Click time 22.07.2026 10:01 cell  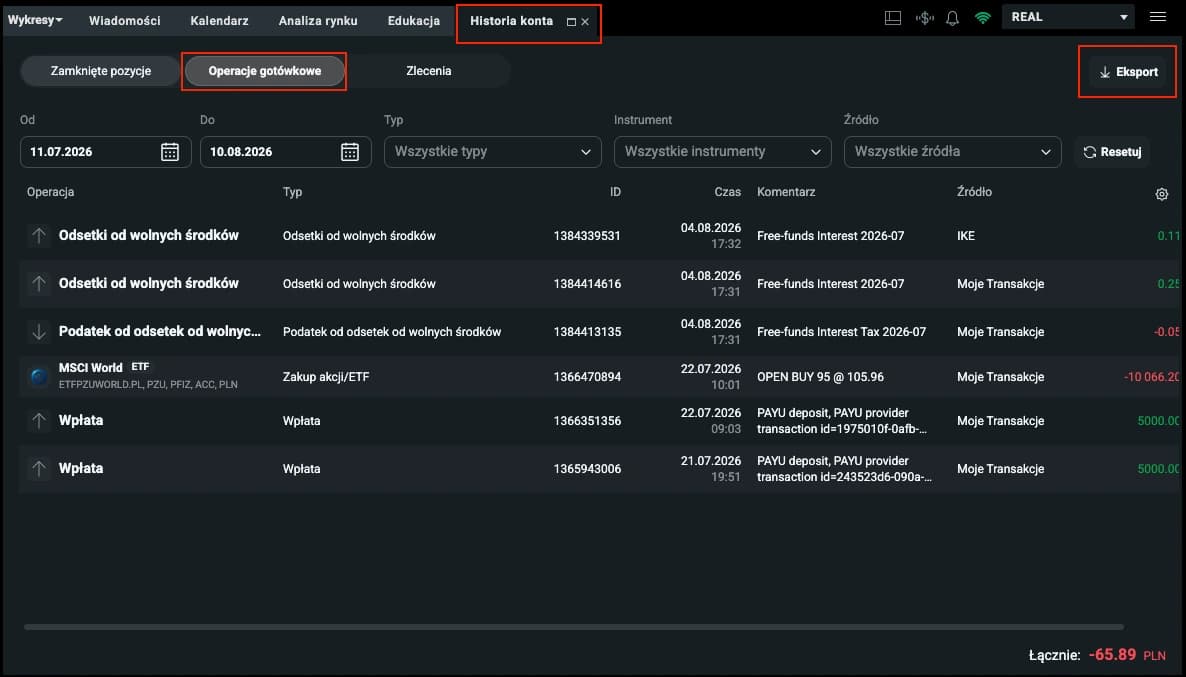[x=710, y=377]
